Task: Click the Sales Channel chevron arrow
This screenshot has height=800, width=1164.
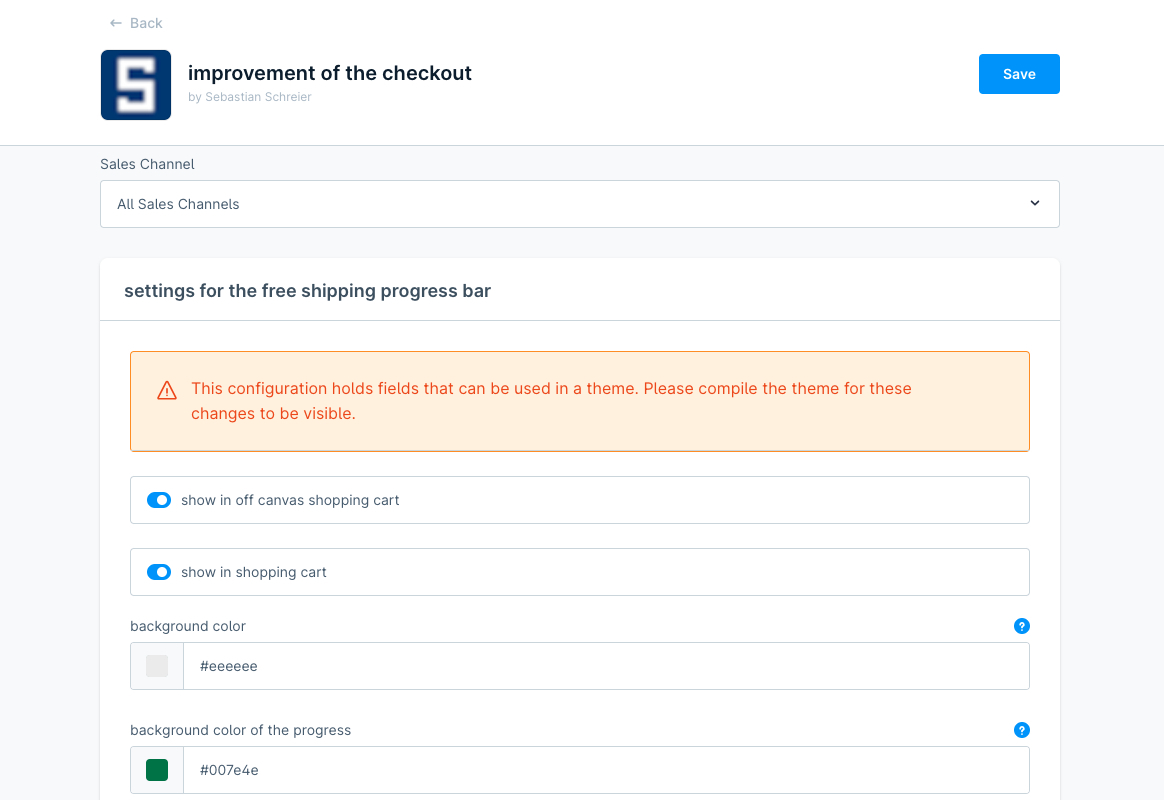Action: click(x=1035, y=203)
